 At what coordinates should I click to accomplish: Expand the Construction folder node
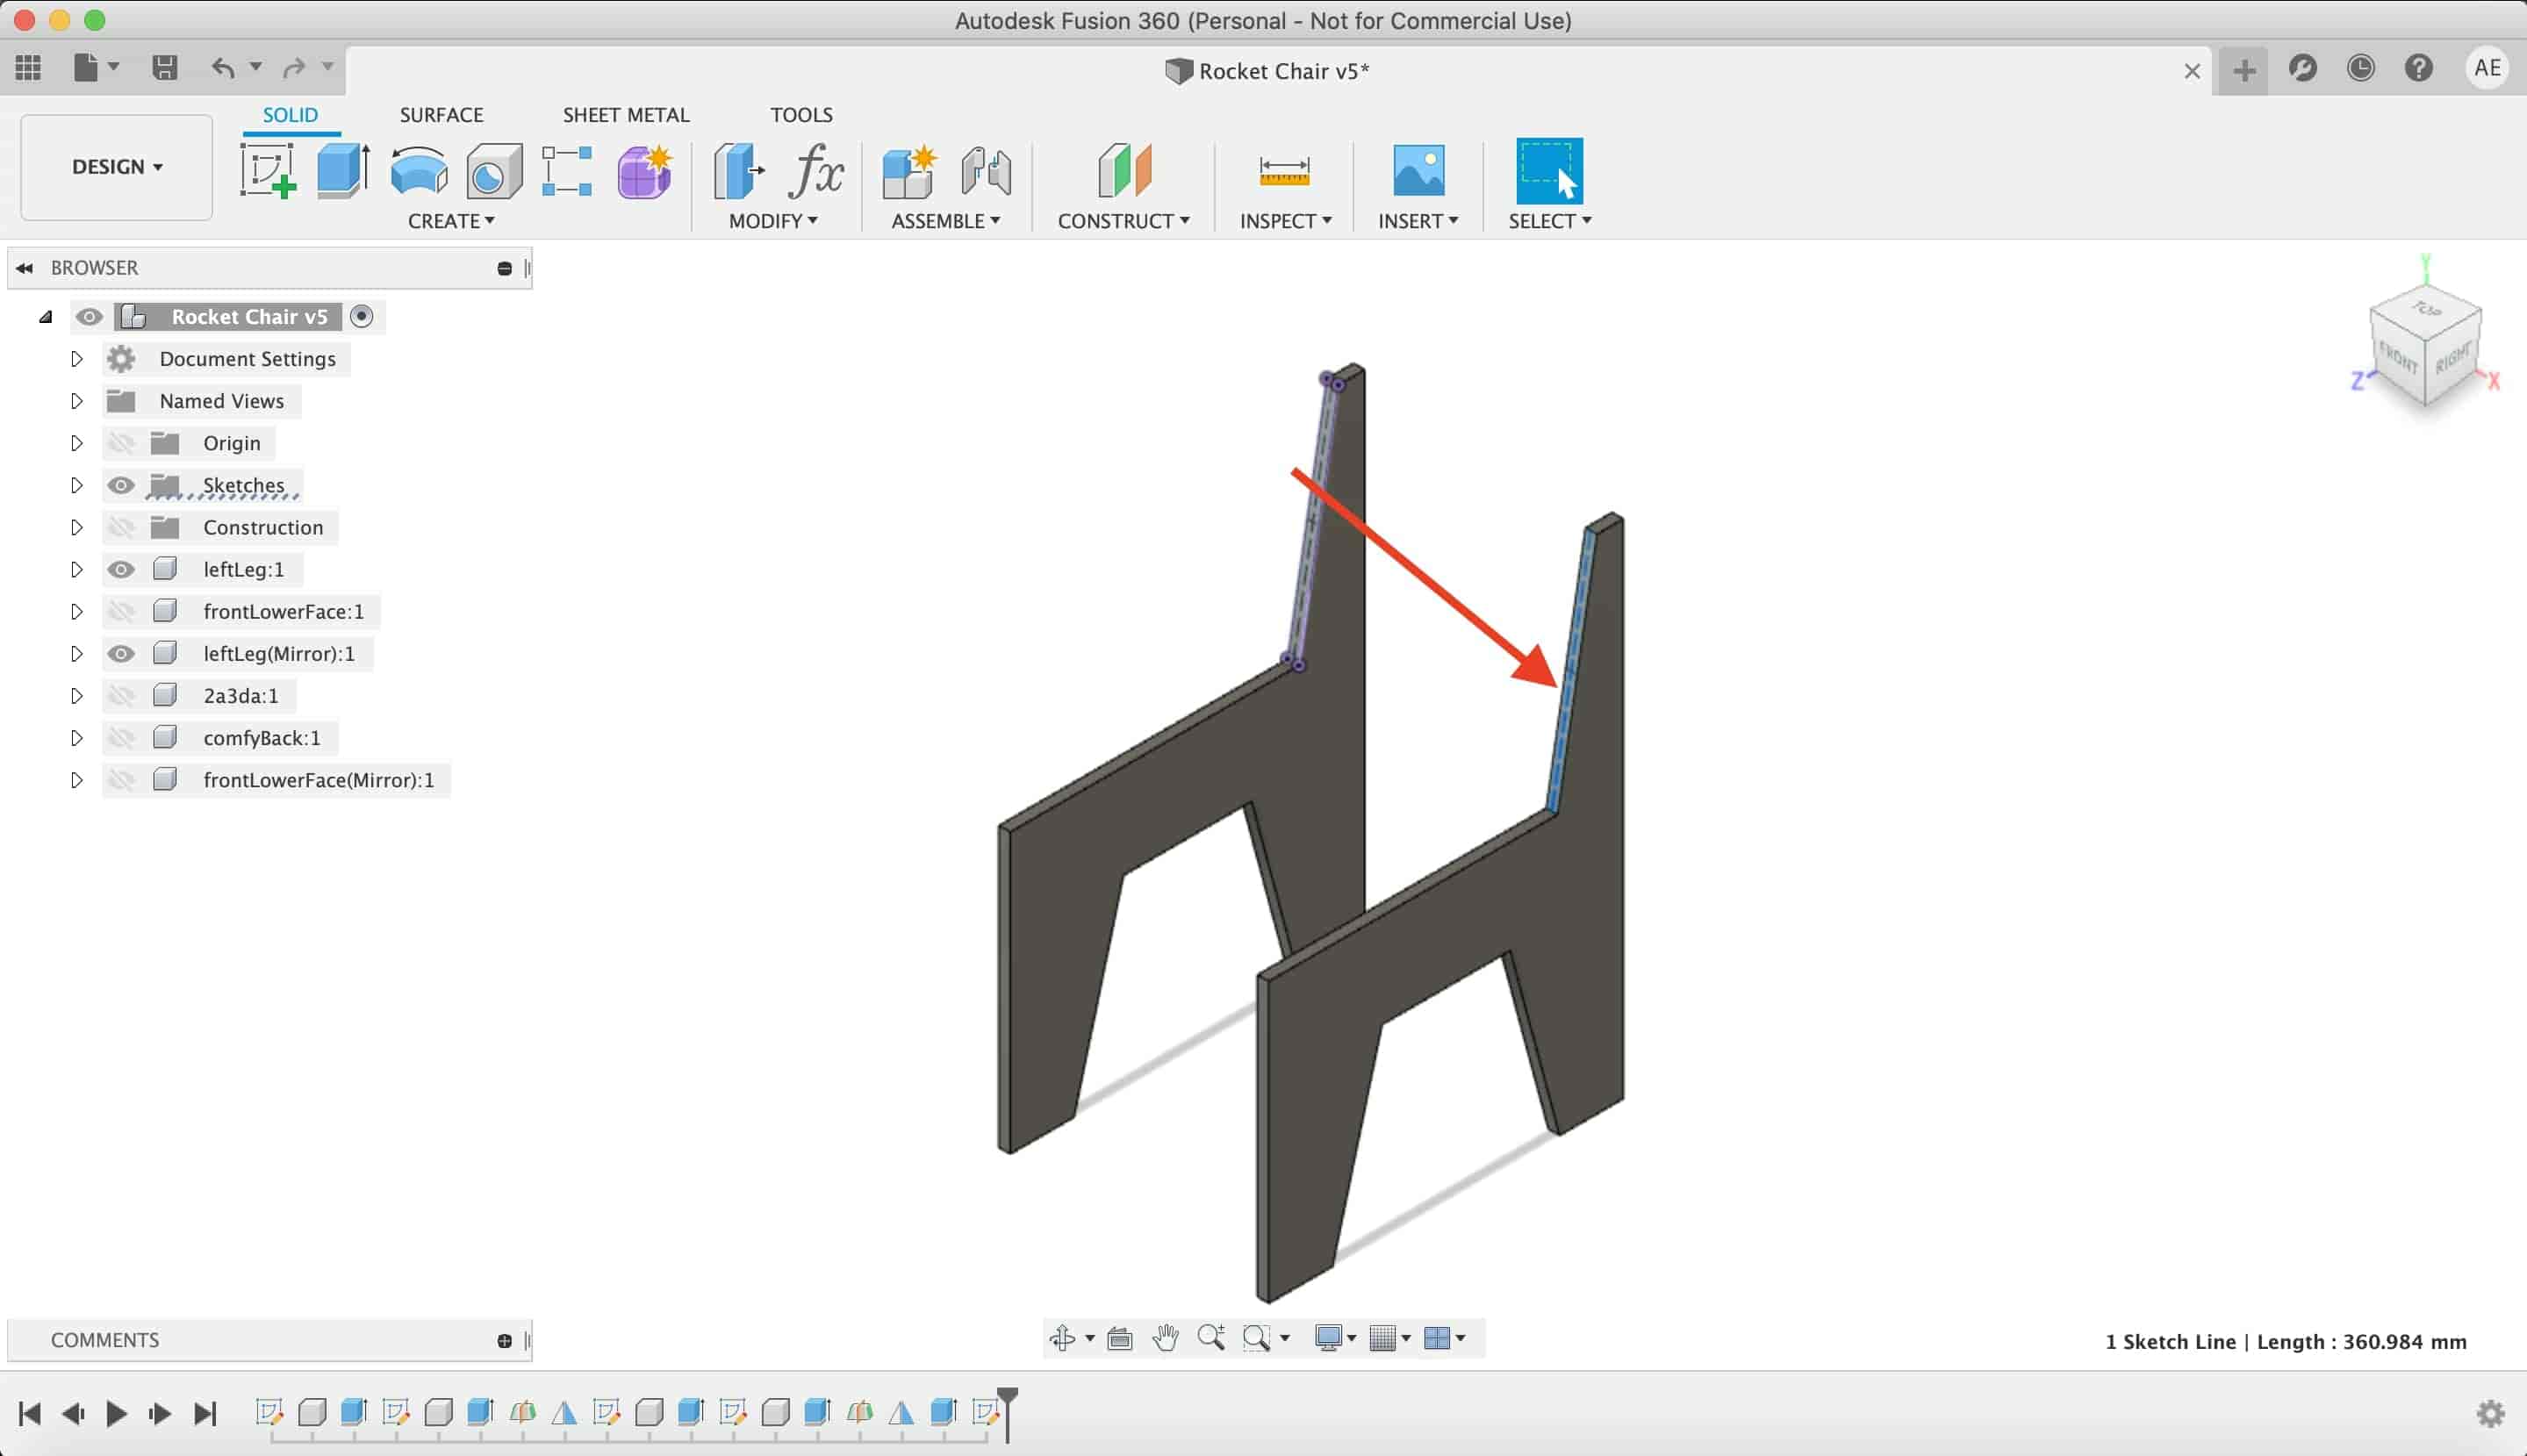[76, 528]
